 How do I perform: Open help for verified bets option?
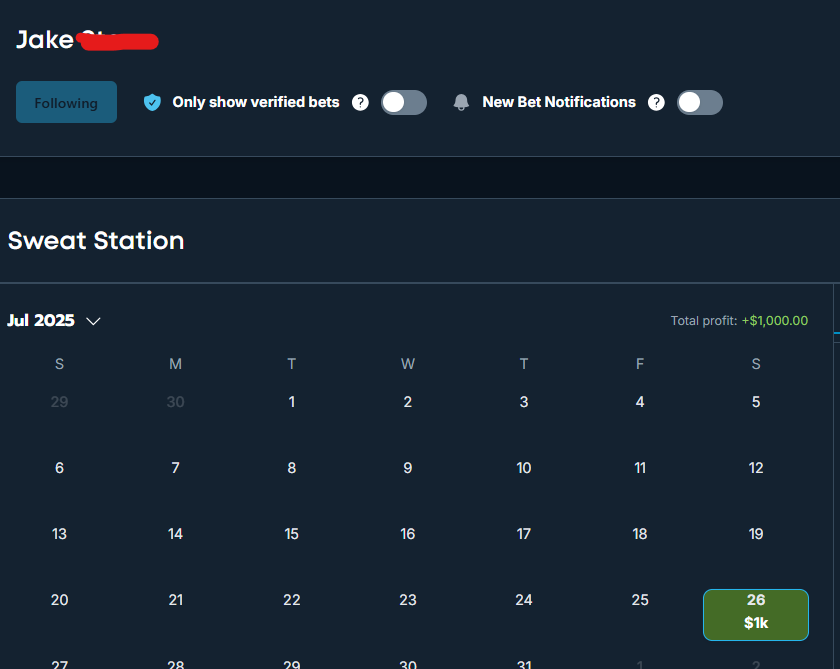(360, 102)
